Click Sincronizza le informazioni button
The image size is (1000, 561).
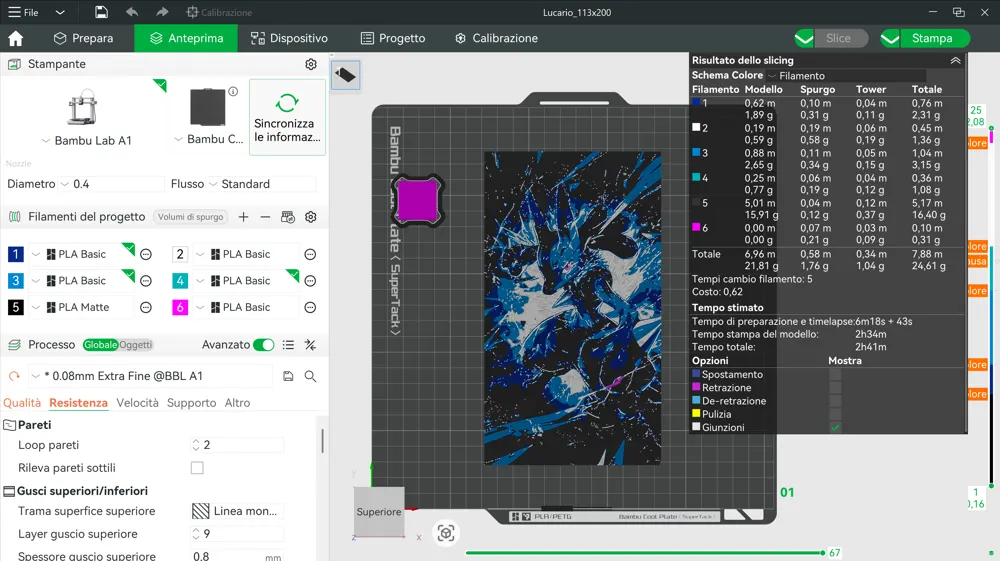point(287,117)
